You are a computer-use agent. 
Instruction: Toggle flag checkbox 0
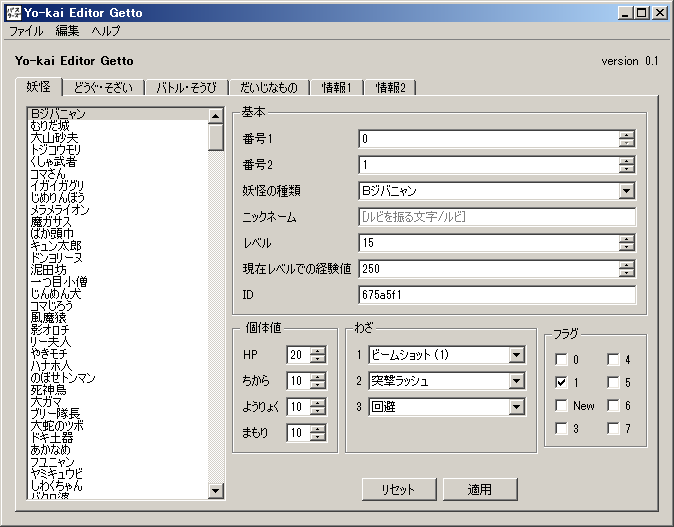(x=561, y=359)
